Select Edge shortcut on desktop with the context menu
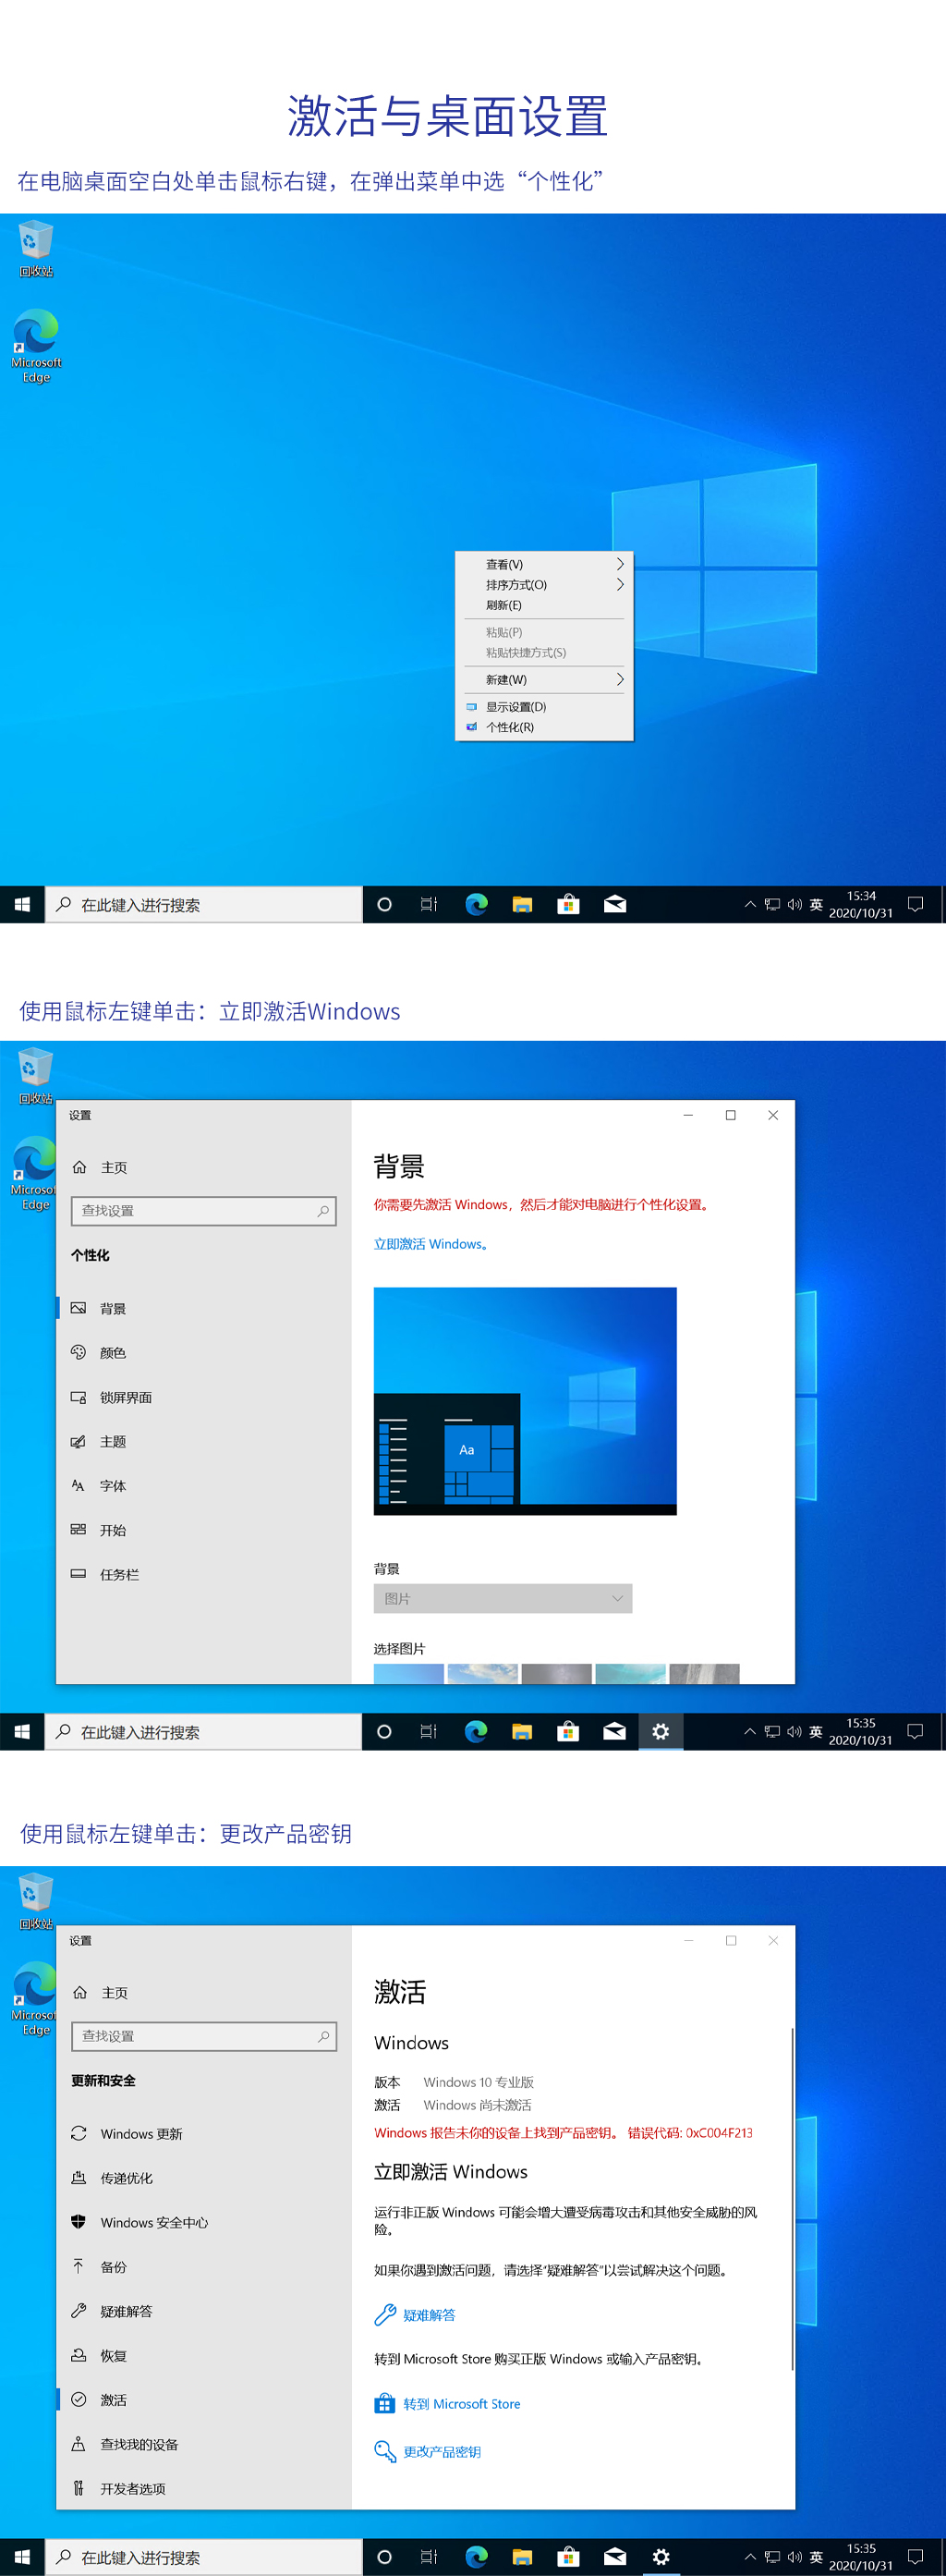 click(x=36, y=346)
